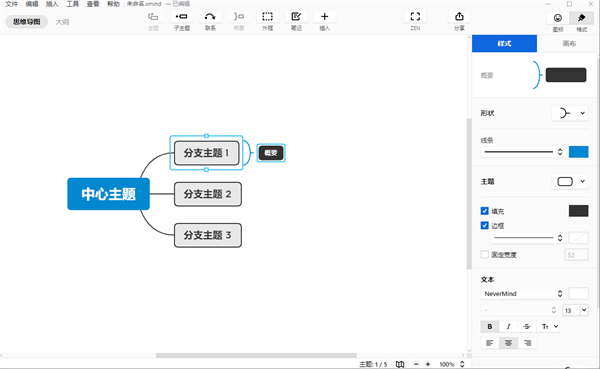Viewport: 600px width, 369px height.
Task: Open the 主题 topic shape dropdown
Action: [570, 181]
